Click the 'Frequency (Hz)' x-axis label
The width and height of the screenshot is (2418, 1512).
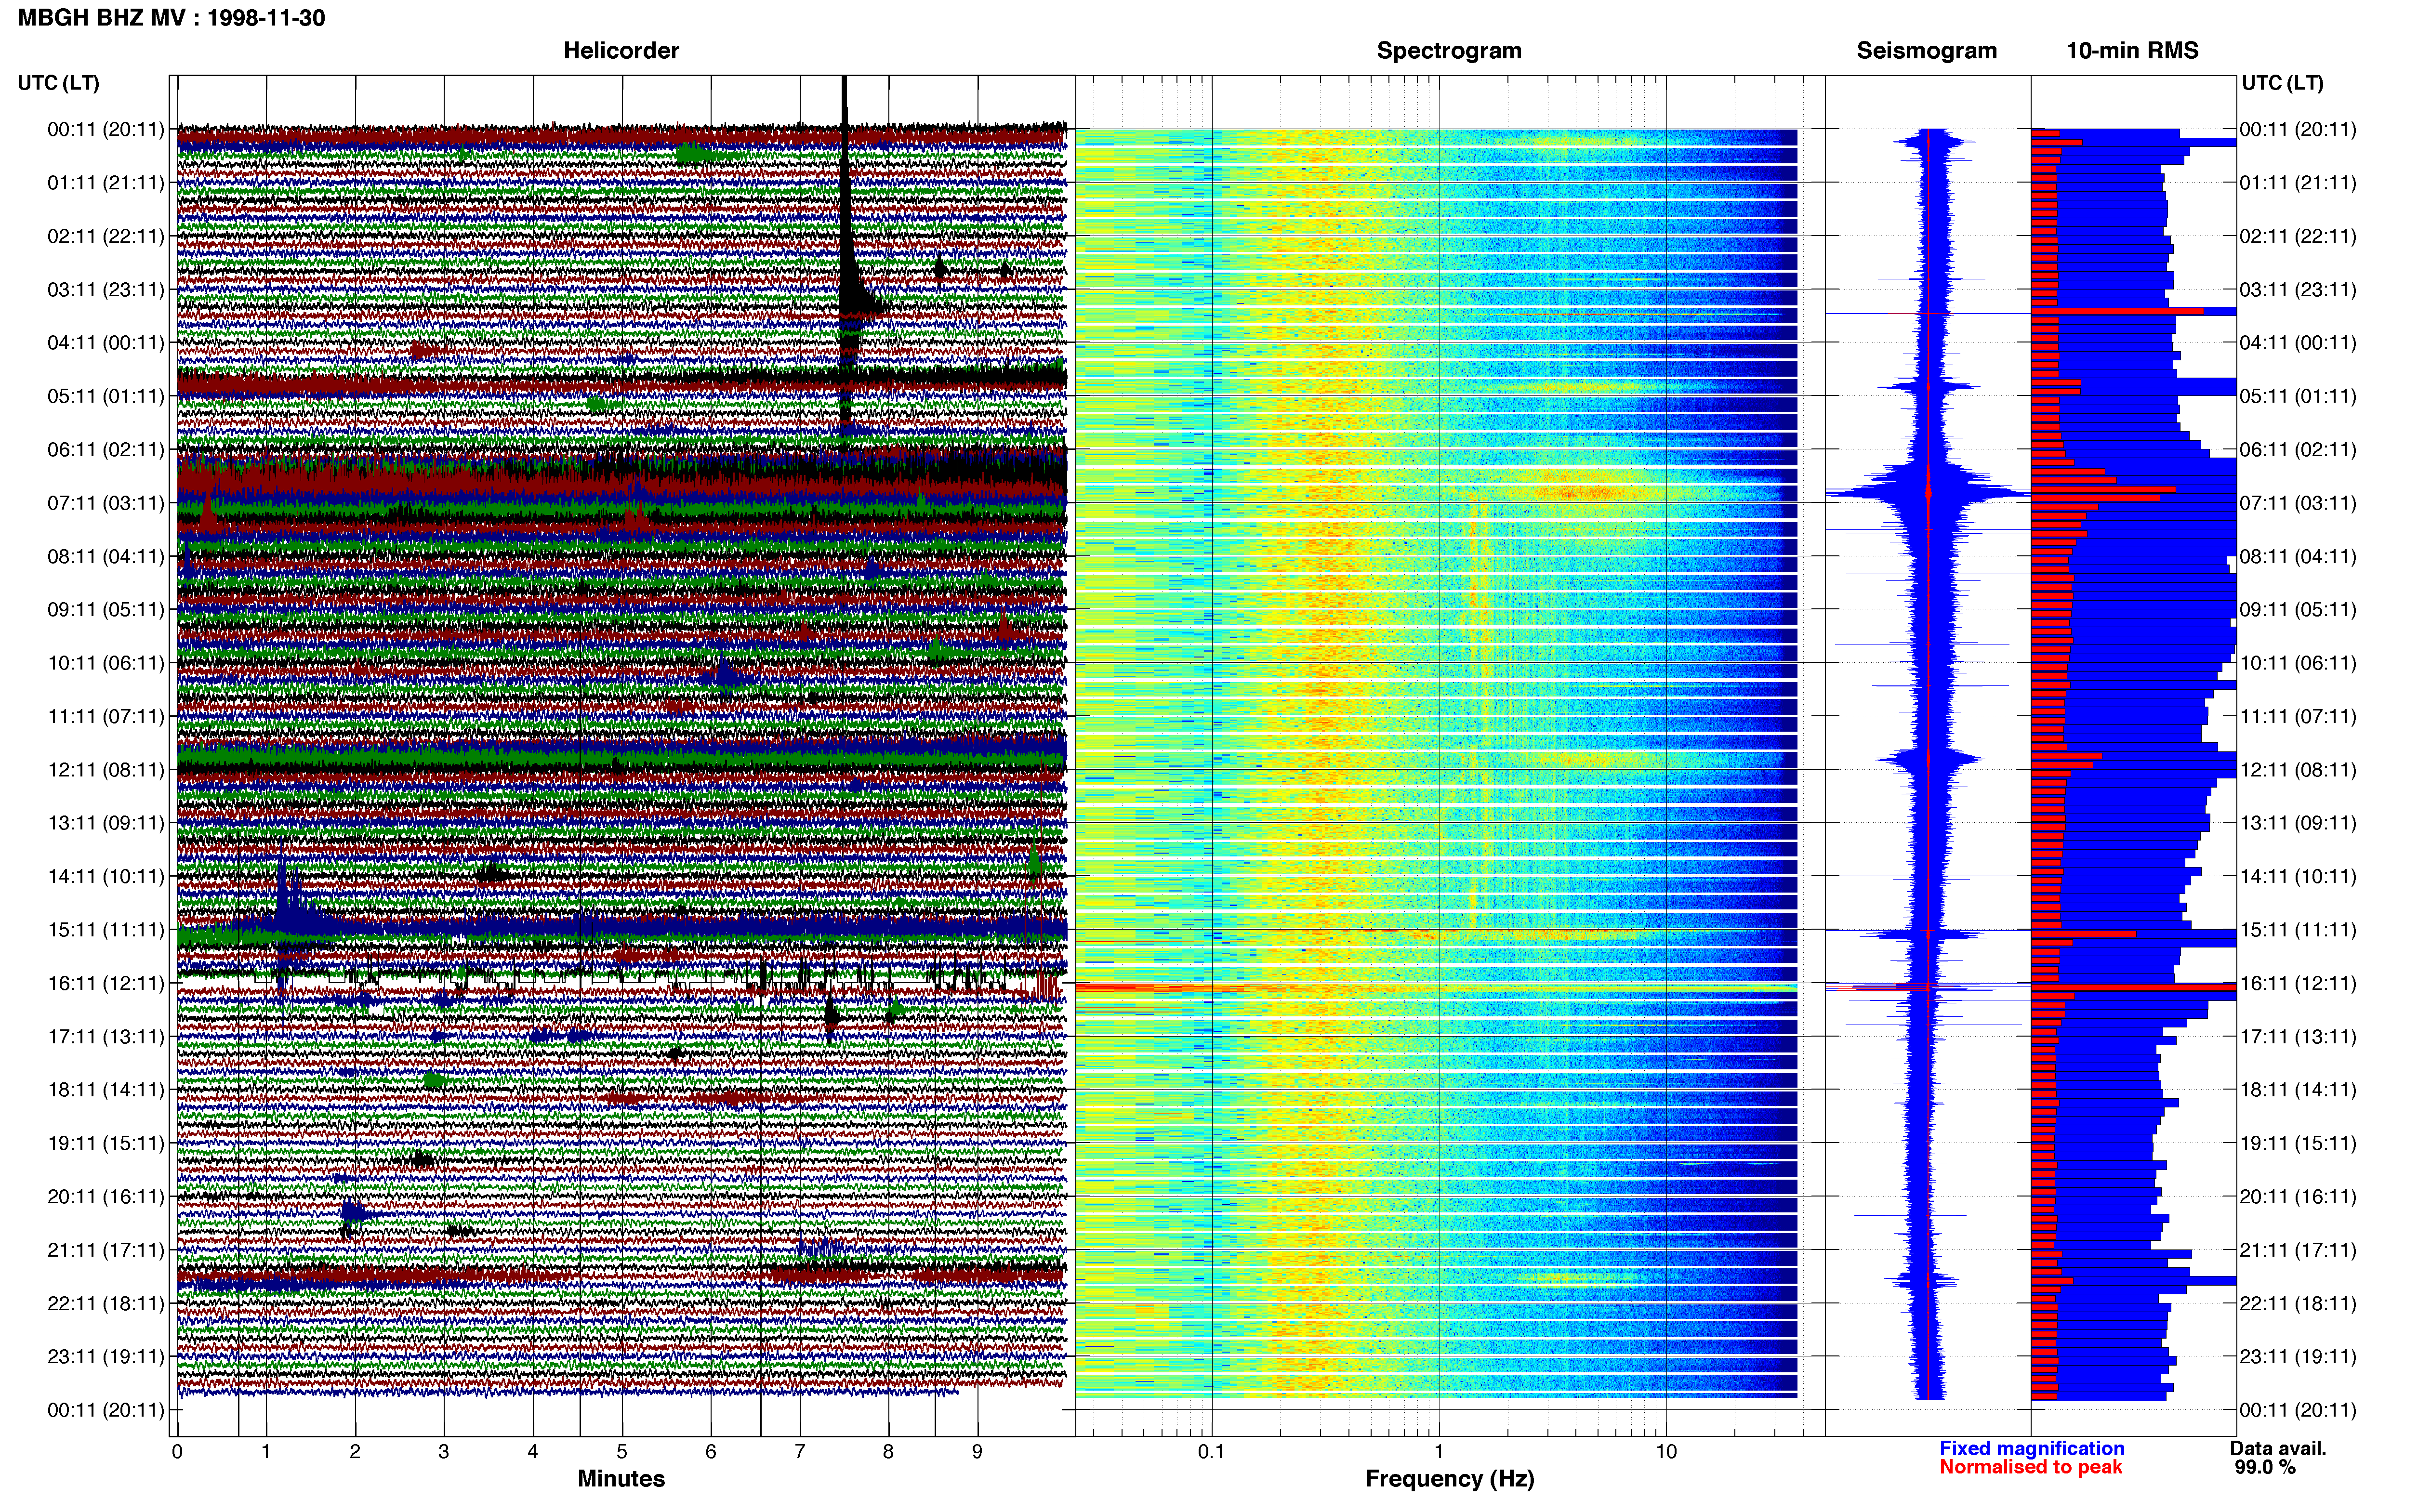click(x=1449, y=1478)
